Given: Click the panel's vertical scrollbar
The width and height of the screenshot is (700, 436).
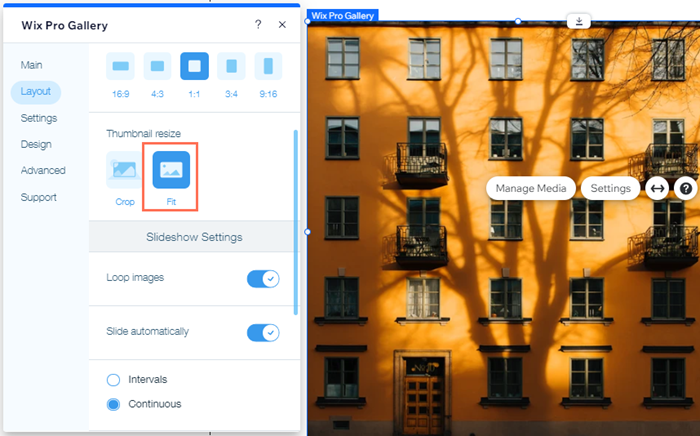Looking at the screenshot, I should pos(296,222).
